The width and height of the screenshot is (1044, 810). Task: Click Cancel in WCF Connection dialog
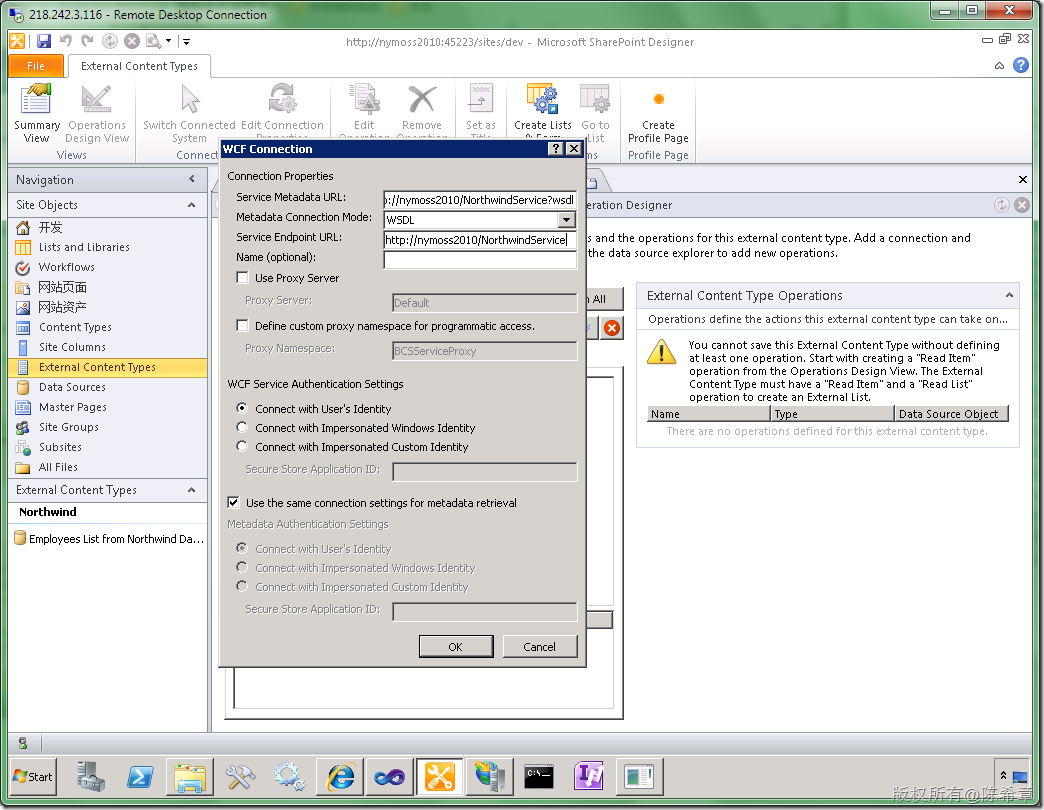tap(539, 646)
